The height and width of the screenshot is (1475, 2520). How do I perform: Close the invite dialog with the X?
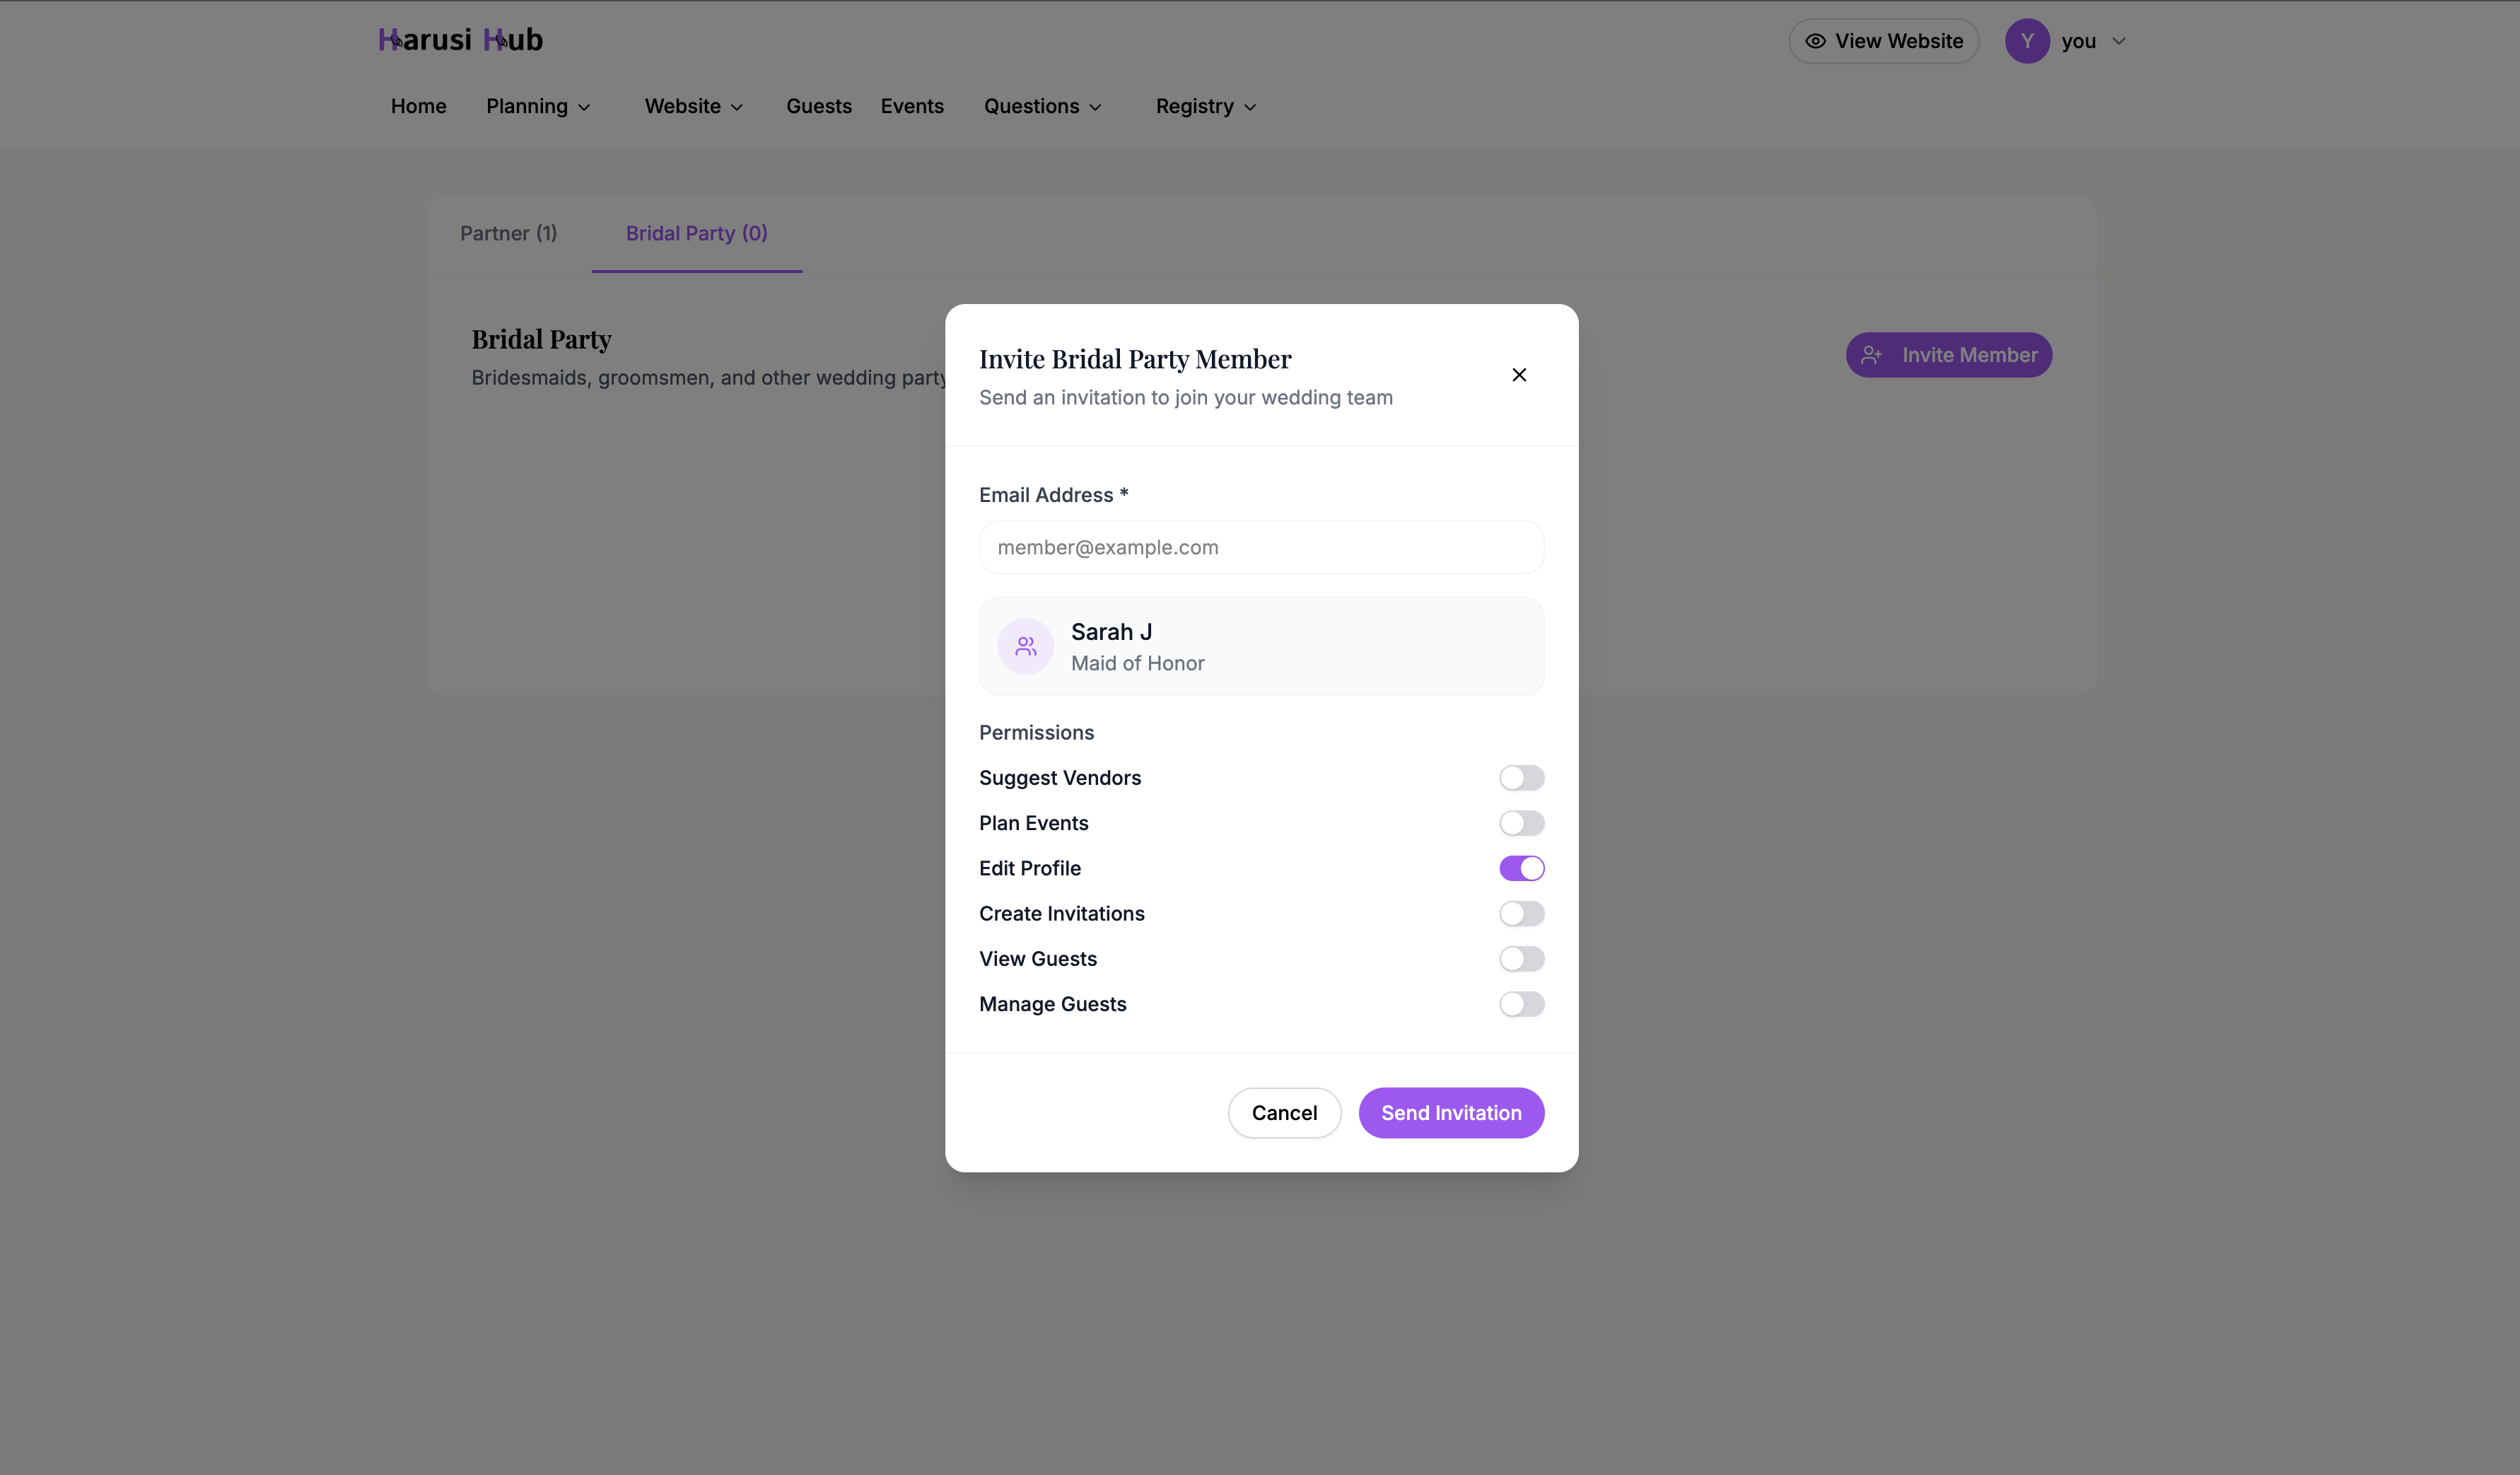coord(1519,374)
